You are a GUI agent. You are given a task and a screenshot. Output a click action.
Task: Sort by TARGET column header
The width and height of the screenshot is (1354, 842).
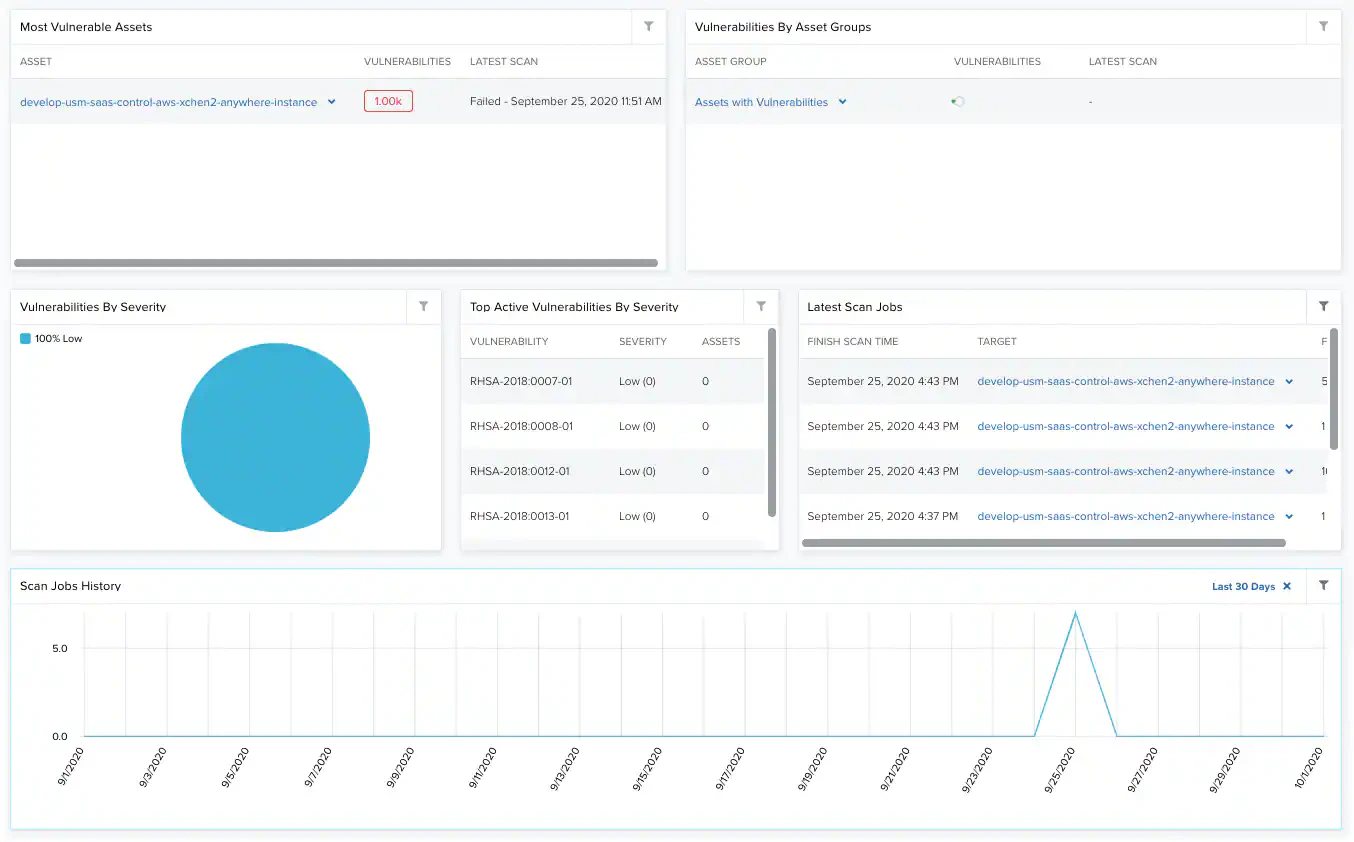coord(997,341)
